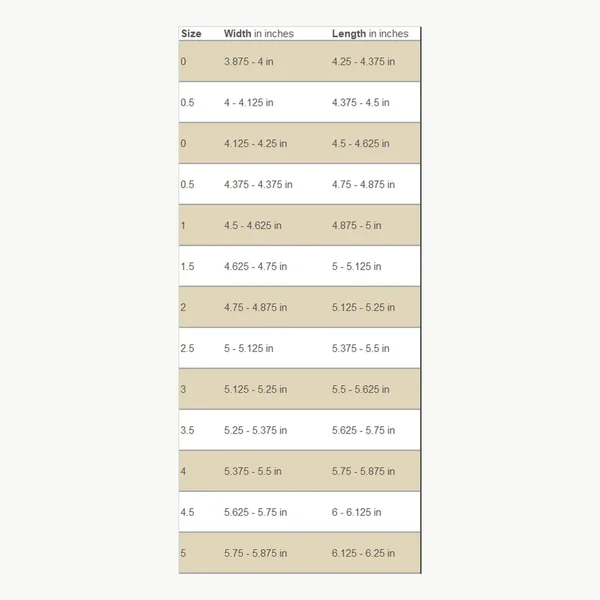Screen dimensions: 600x600
Task: Click the size 3.5 row label
Action: coord(188,430)
